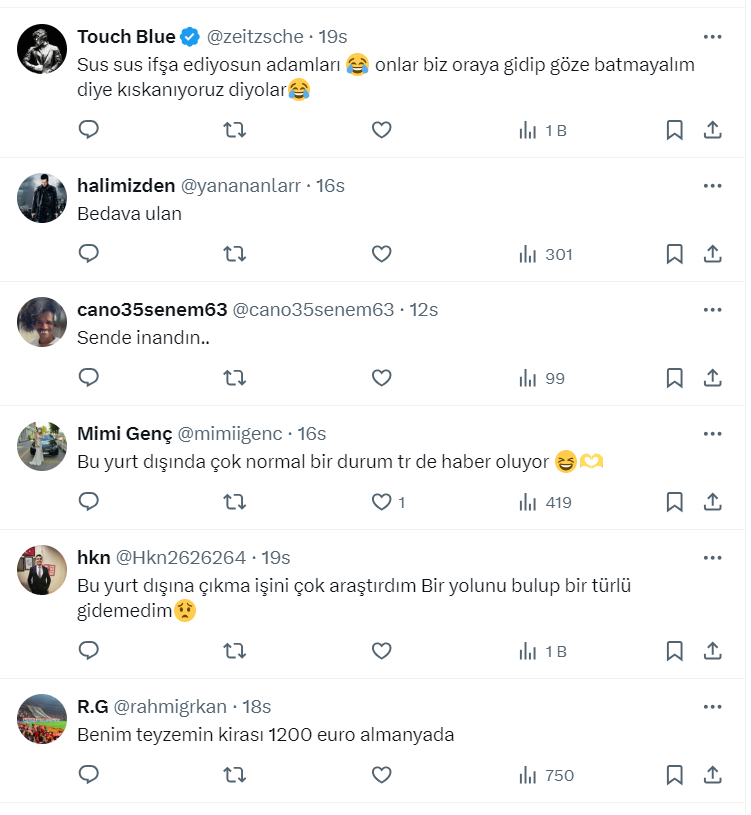Click hkn's profile avatar
Viewport: 751px width, 815px height.
pyautogui.click(x=42, y=571)
